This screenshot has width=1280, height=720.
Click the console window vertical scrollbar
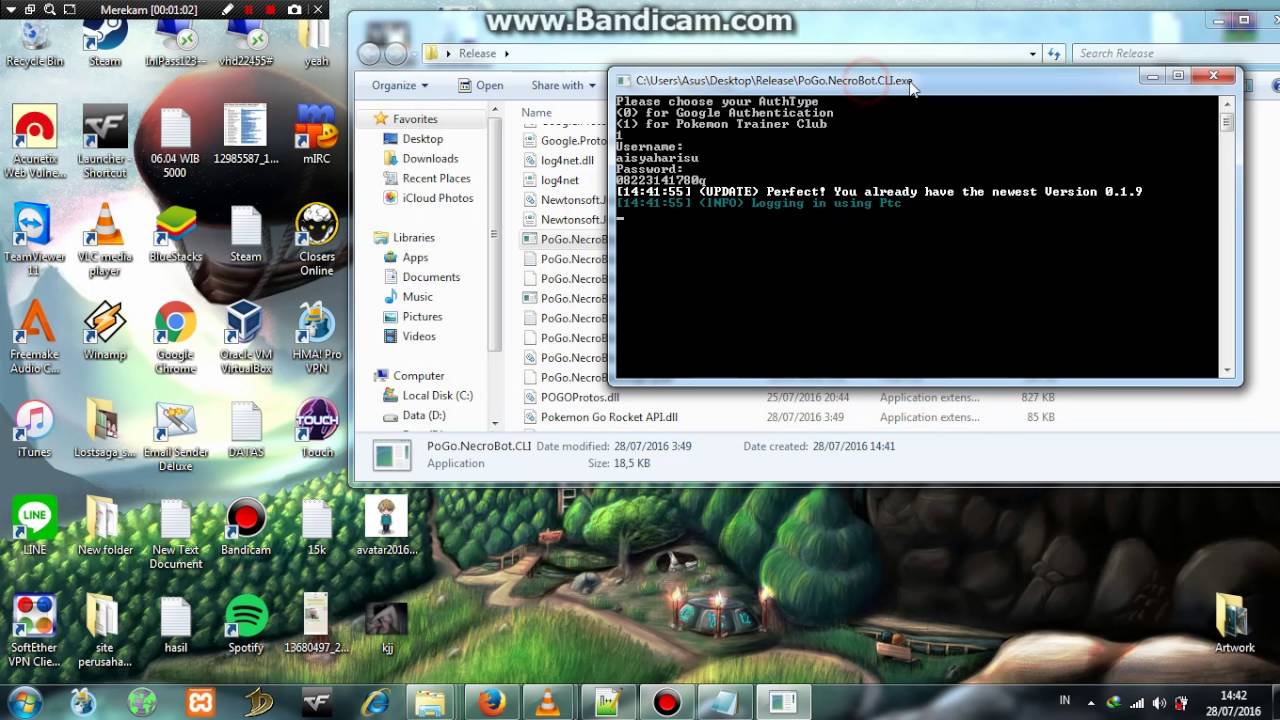point(1227,235)
